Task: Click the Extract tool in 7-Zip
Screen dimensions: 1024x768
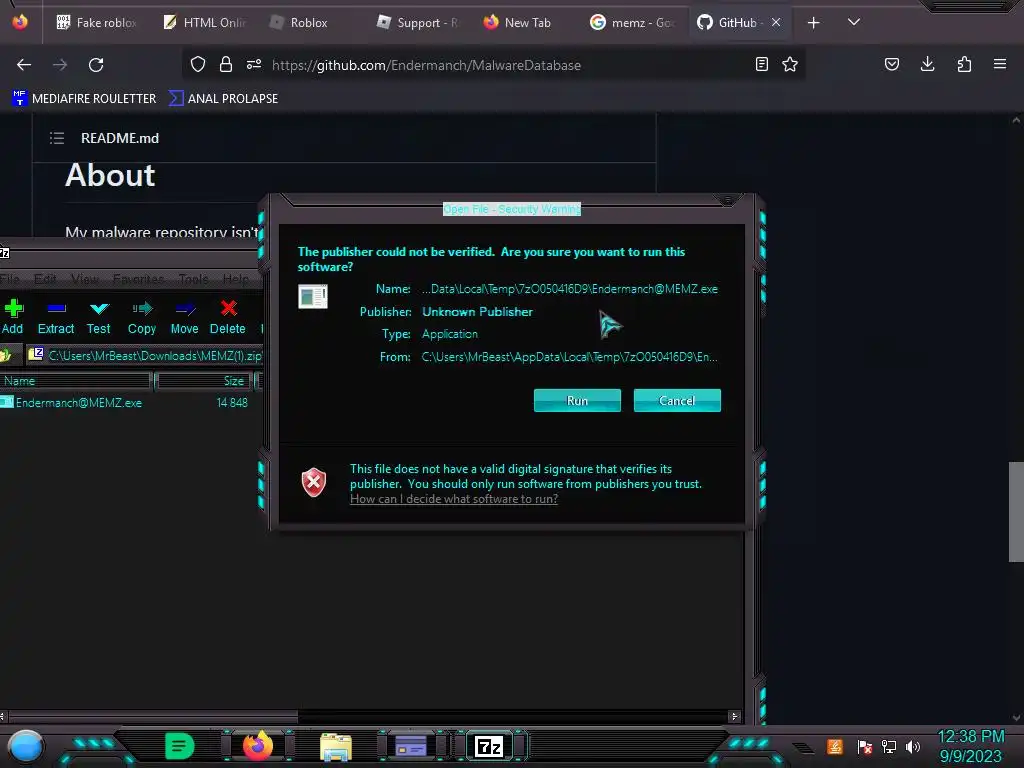Action: (56, 317)
